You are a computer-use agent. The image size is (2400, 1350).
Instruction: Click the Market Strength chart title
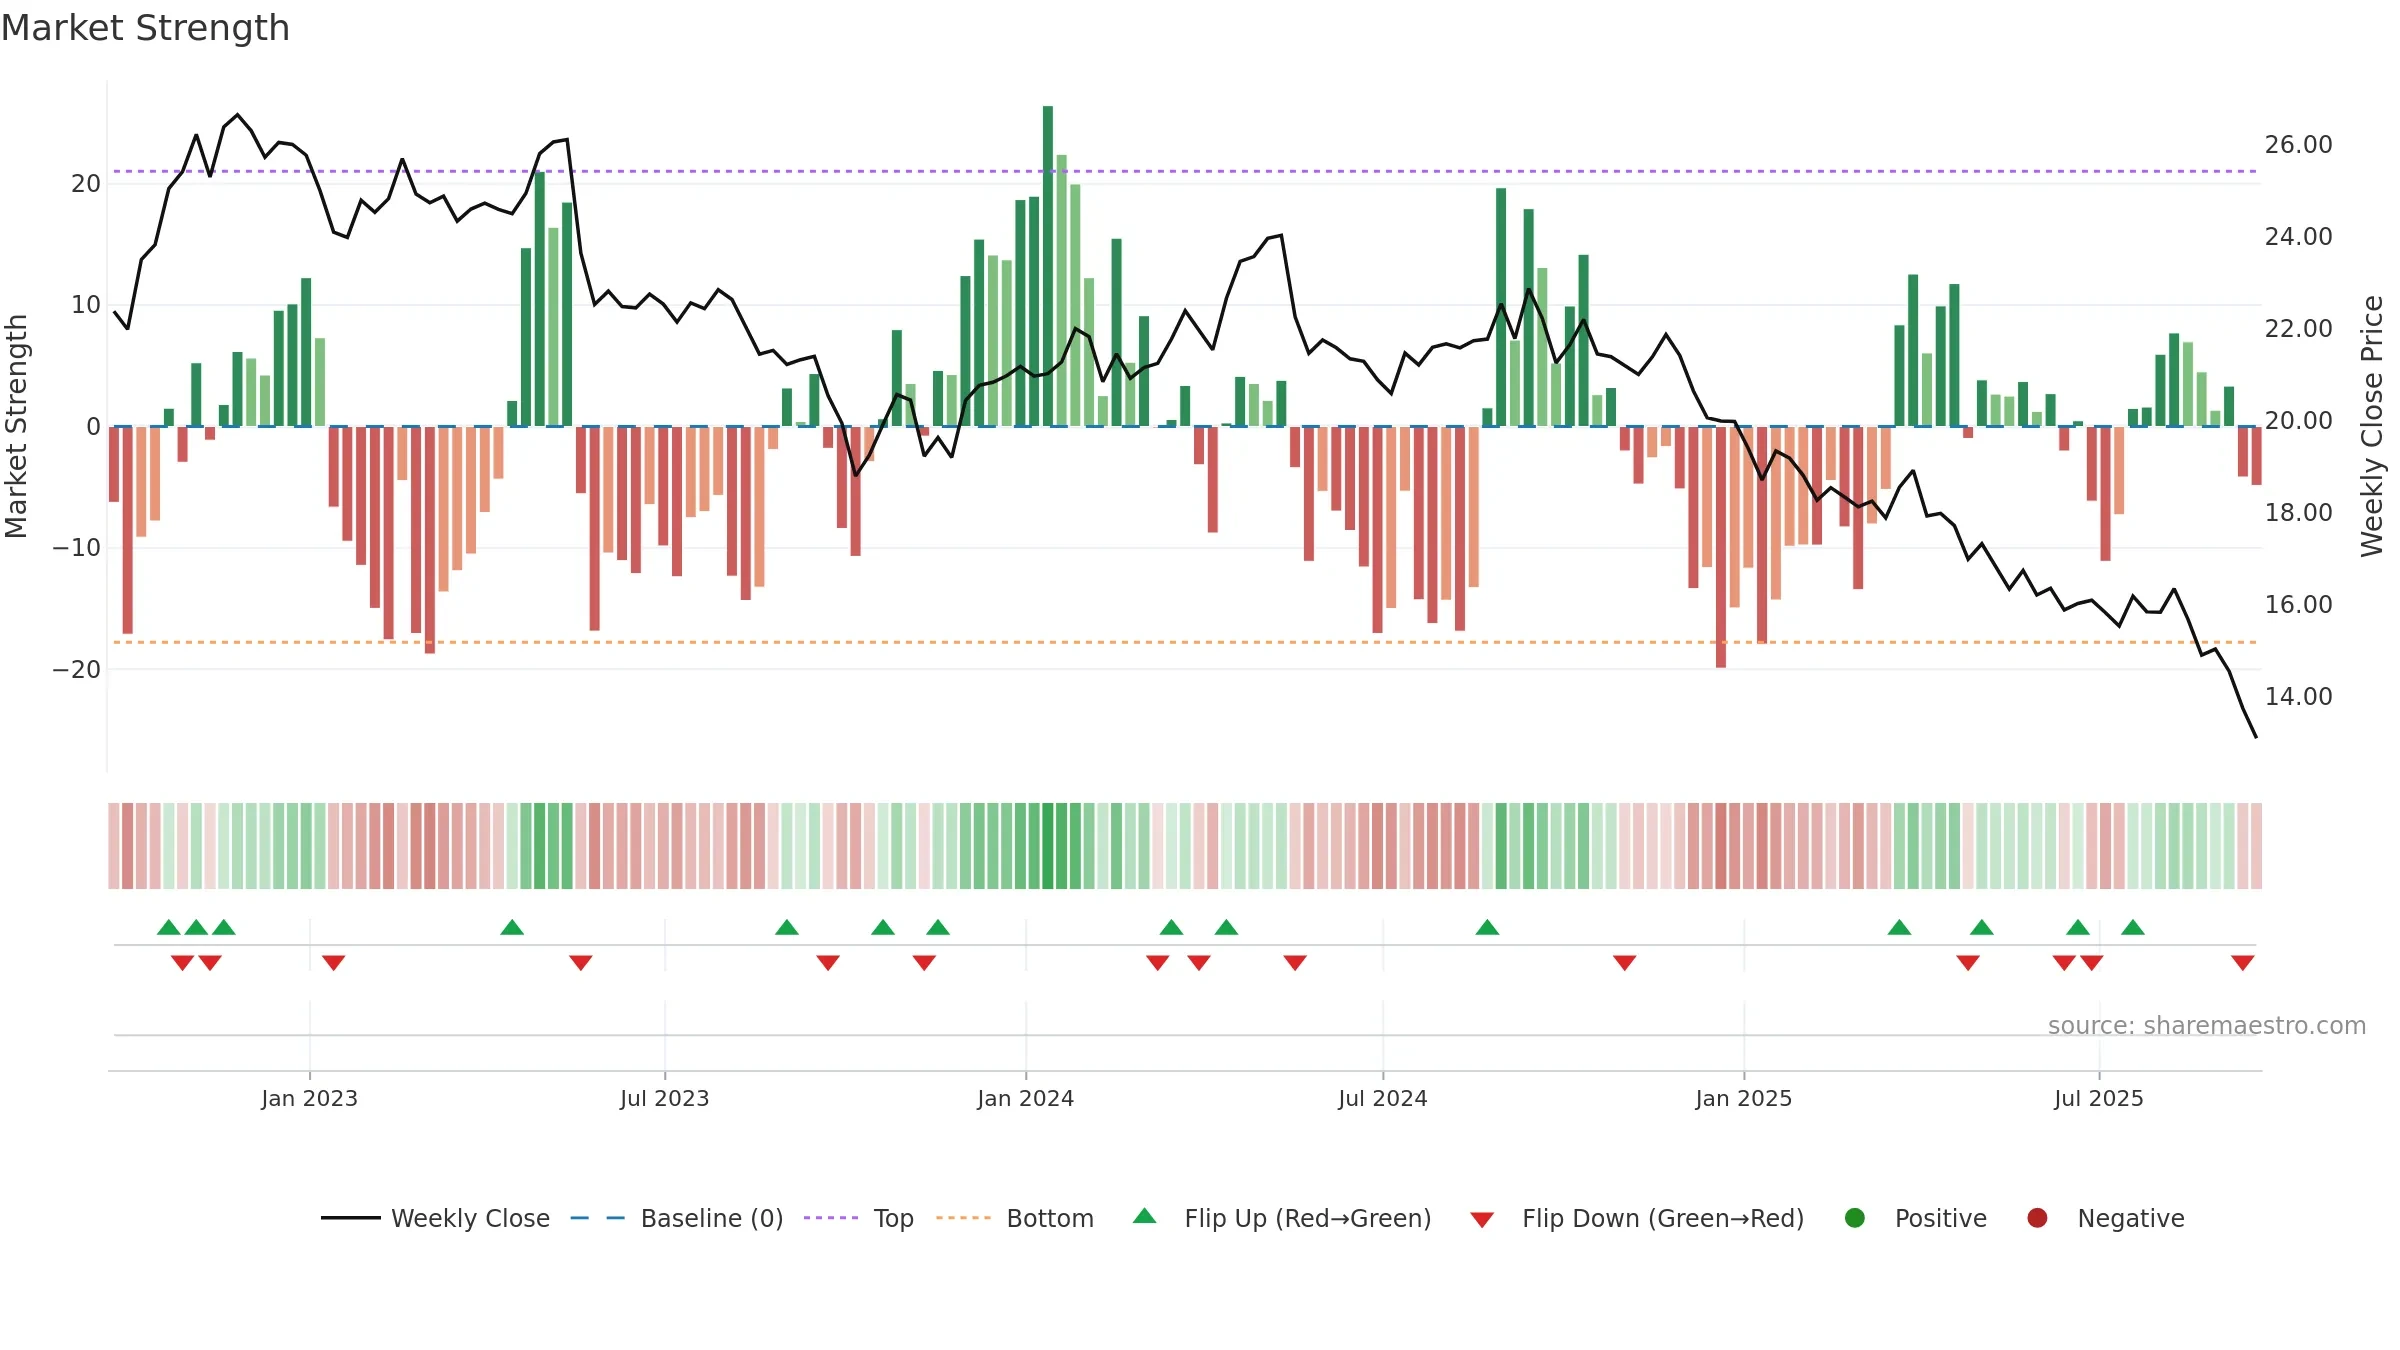pyautogui.click(x=145, y=28)
